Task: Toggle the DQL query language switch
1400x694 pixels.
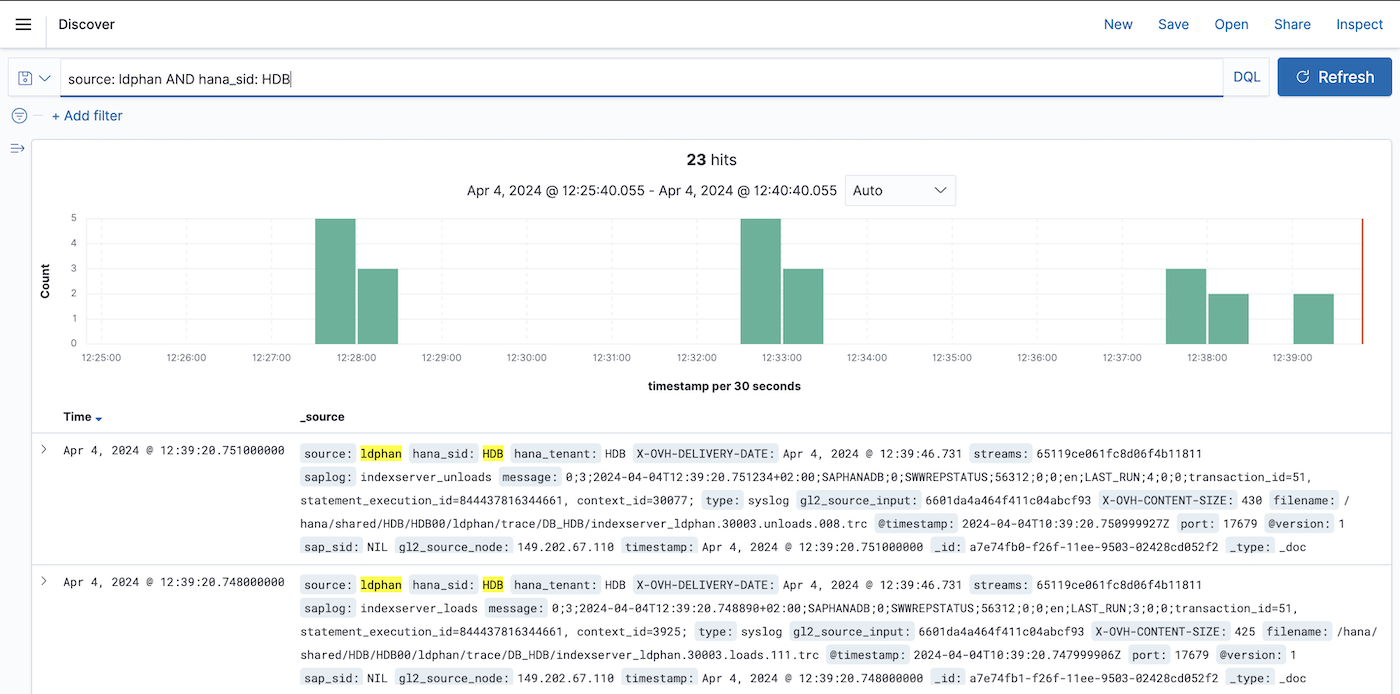Action: click(1246, 77)
